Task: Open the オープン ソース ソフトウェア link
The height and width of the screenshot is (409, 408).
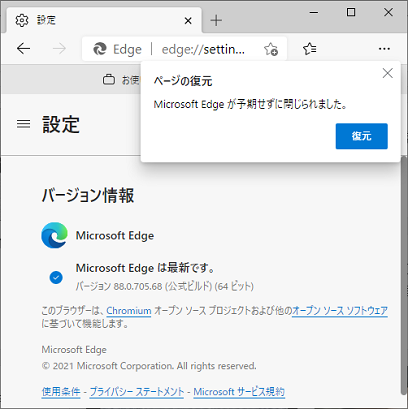Action: pyautogui.click(x=340, y=311)
